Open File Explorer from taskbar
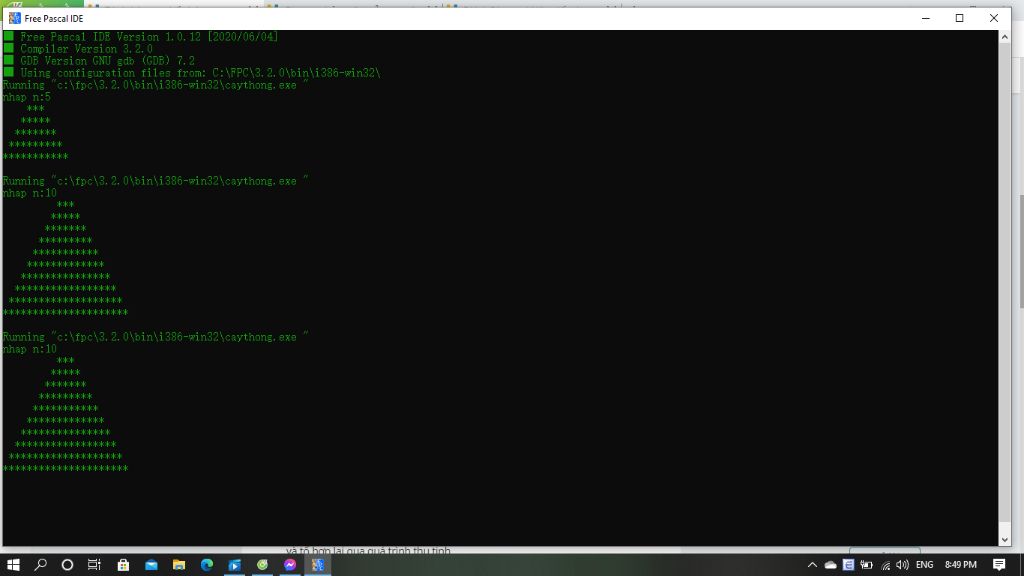1024x576 pixels. [179, 565]
